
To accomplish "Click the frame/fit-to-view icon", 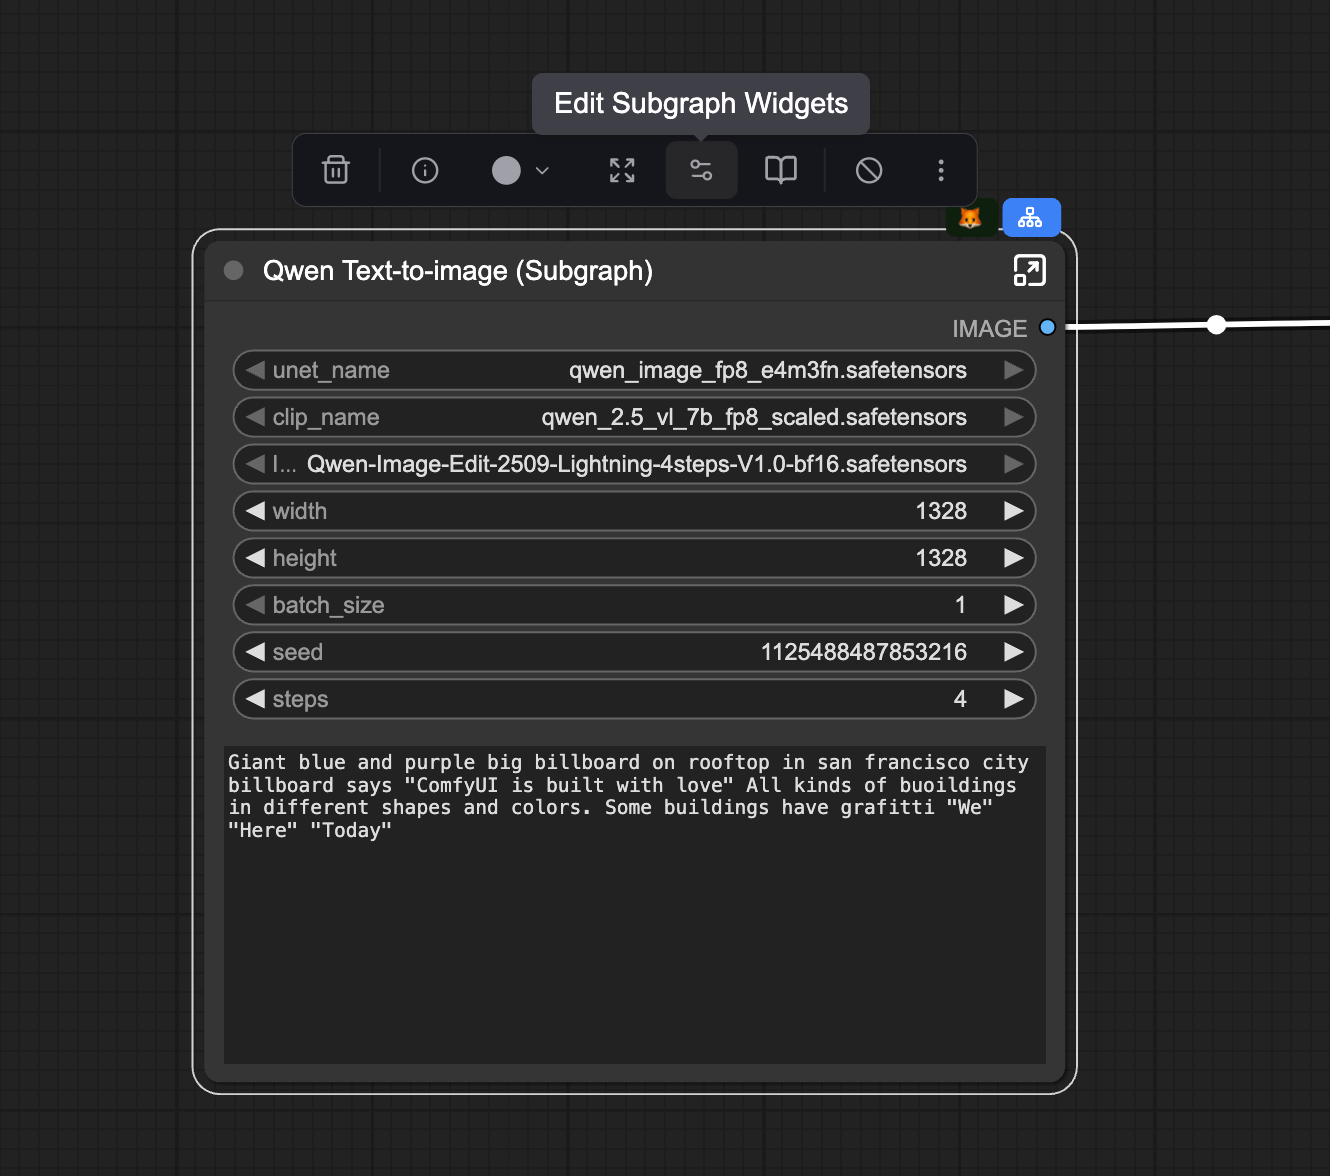I will tap(622, 170).
